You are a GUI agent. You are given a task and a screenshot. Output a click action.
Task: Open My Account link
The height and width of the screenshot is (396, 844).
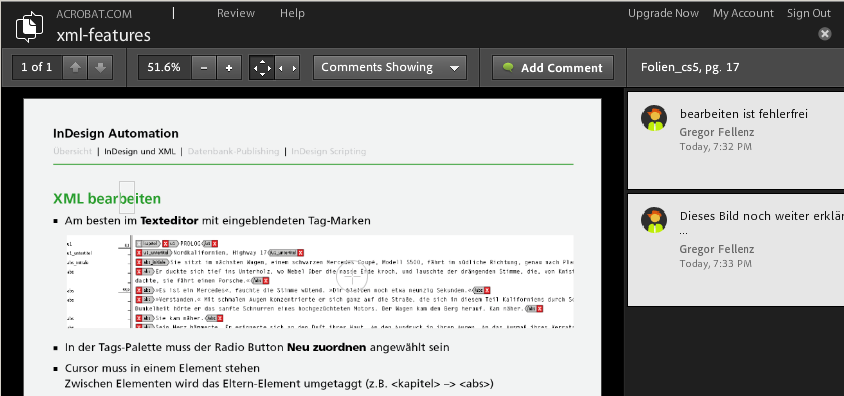(743, 13)
